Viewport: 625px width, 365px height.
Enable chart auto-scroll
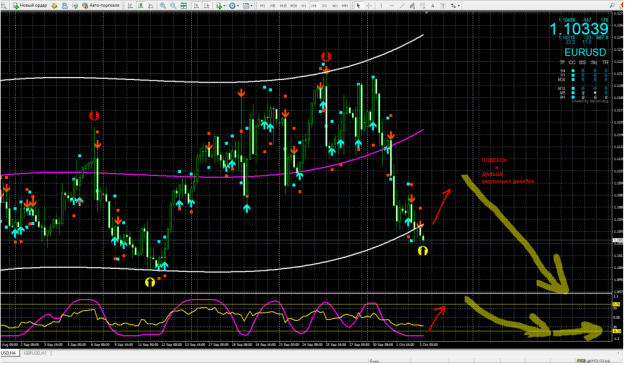[196, 6]
